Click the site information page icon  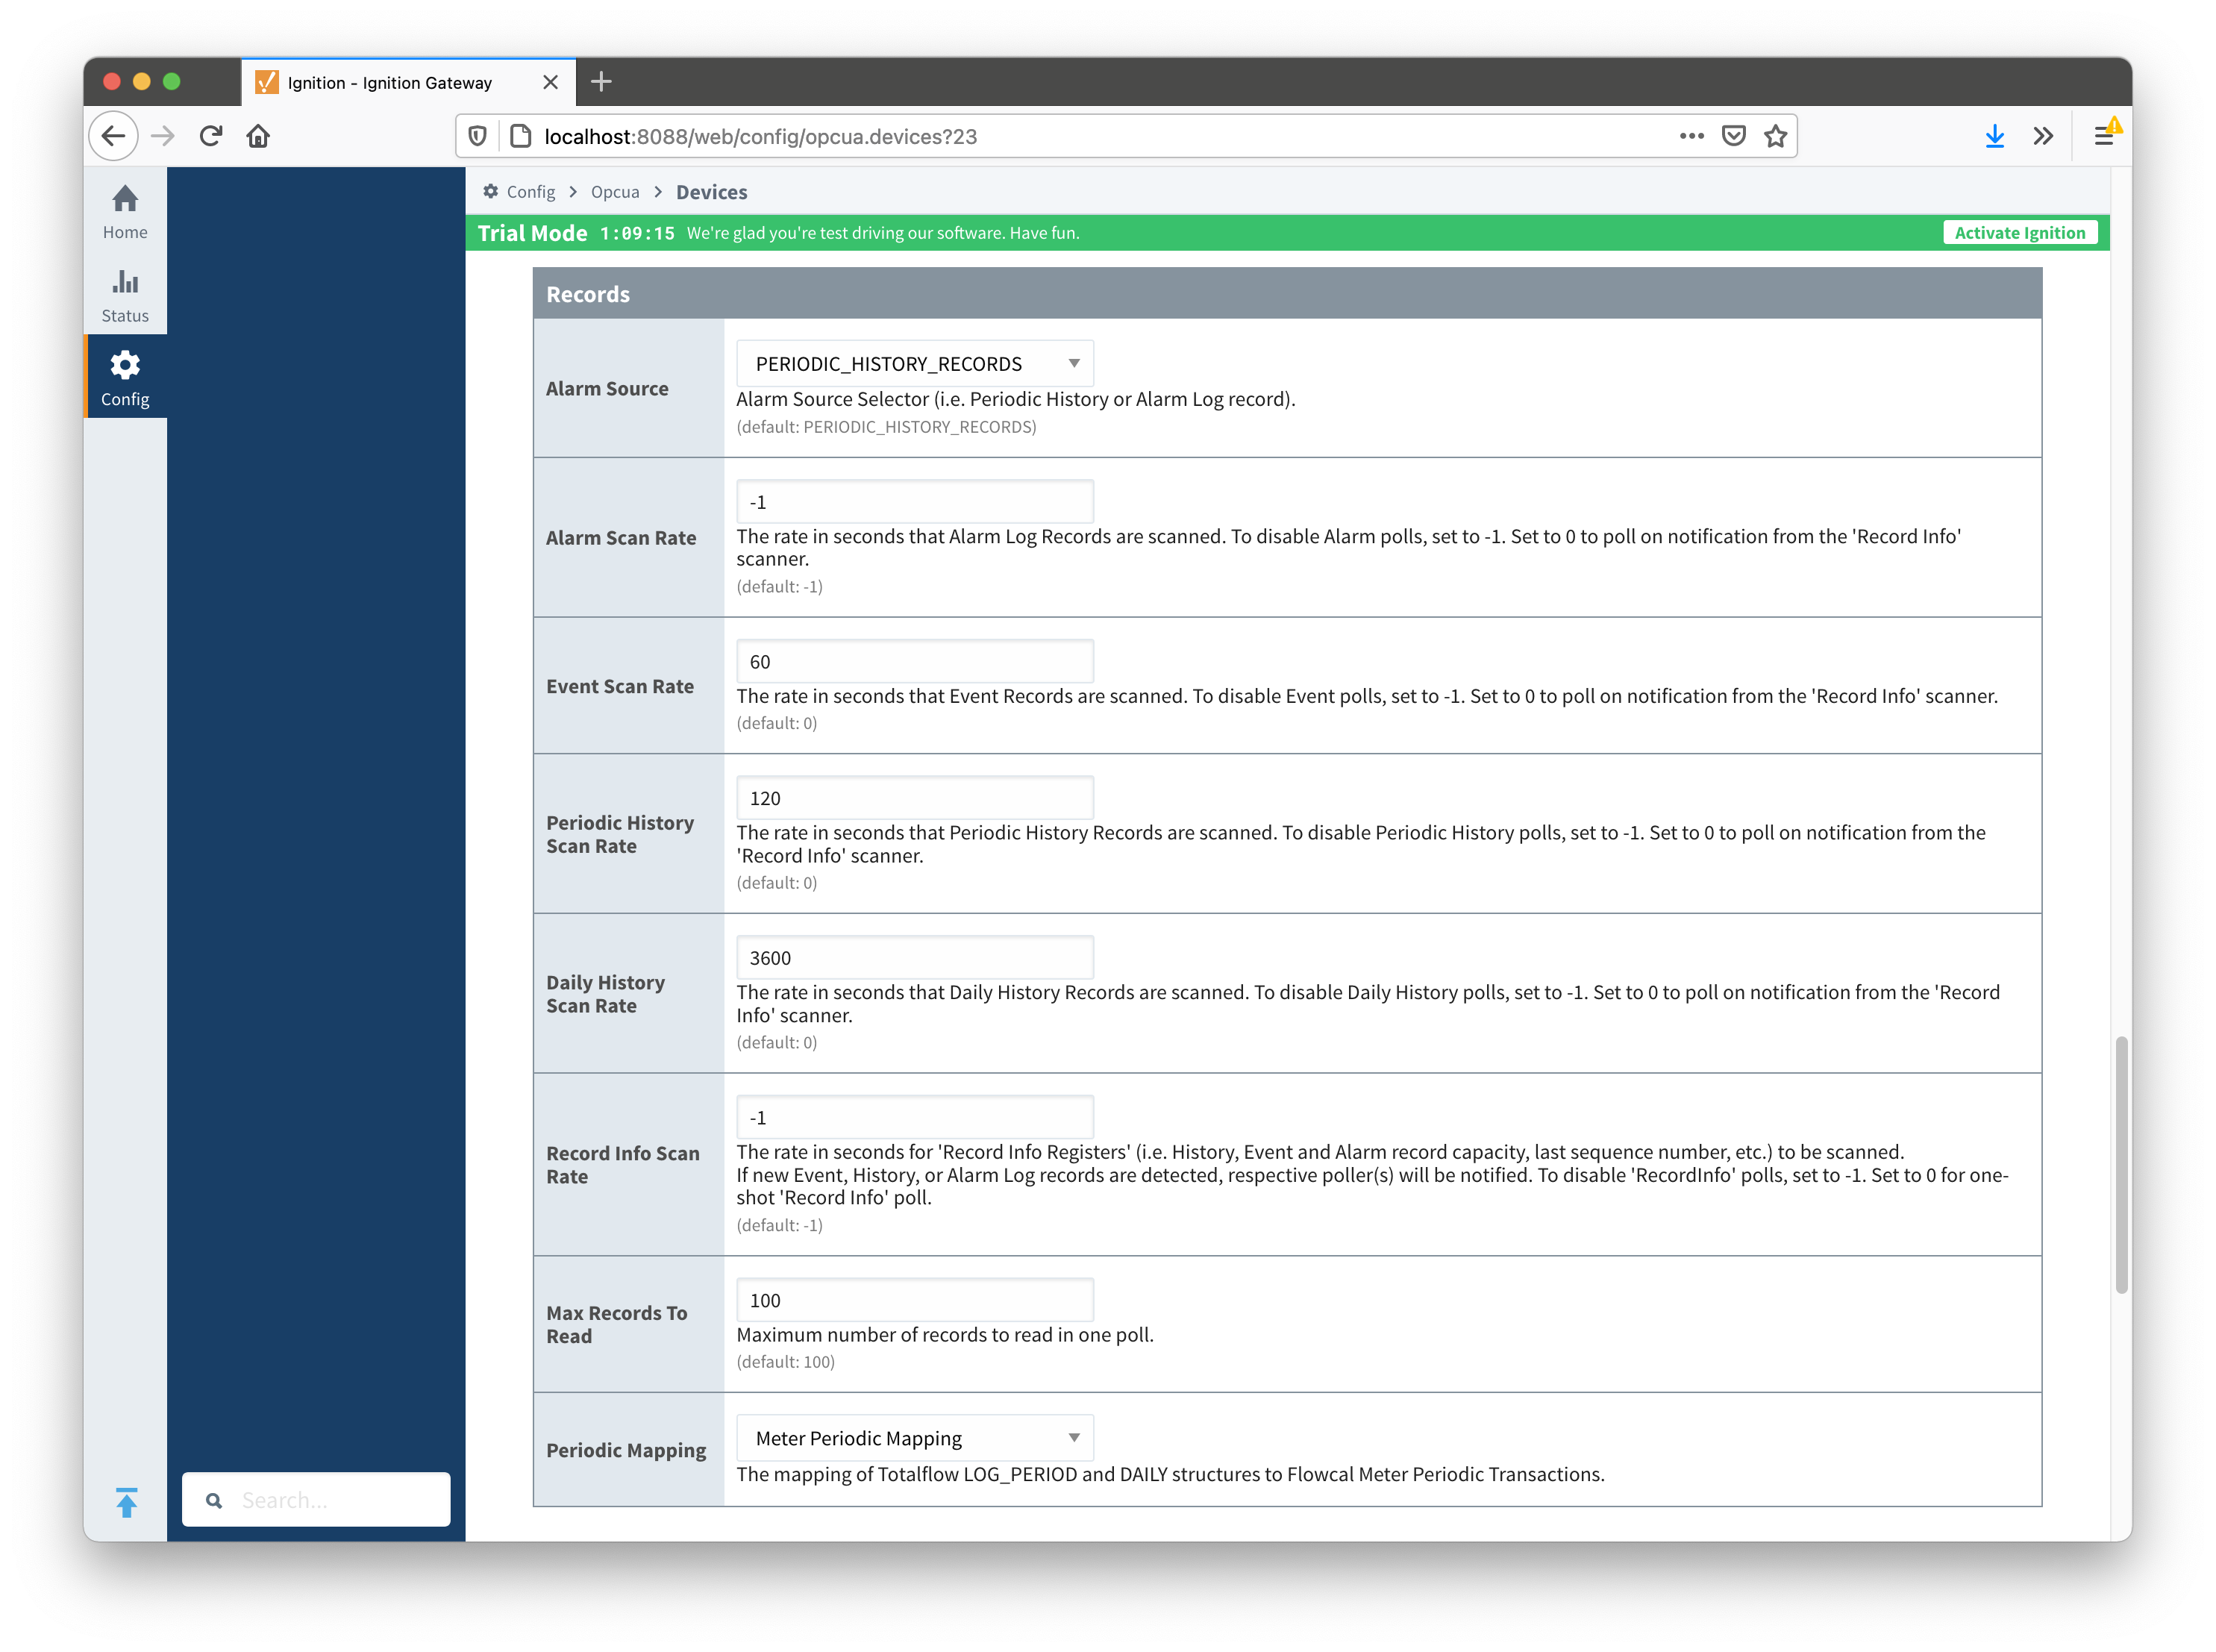(520, 136)
